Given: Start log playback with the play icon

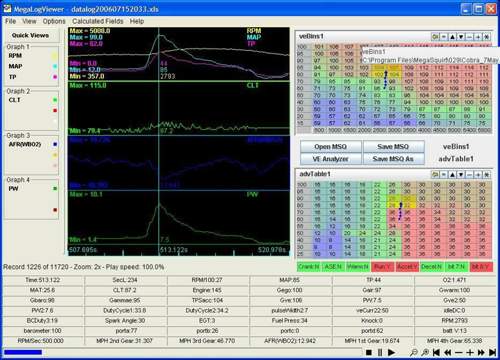Looking at the screenshot, I should [391, 352].
